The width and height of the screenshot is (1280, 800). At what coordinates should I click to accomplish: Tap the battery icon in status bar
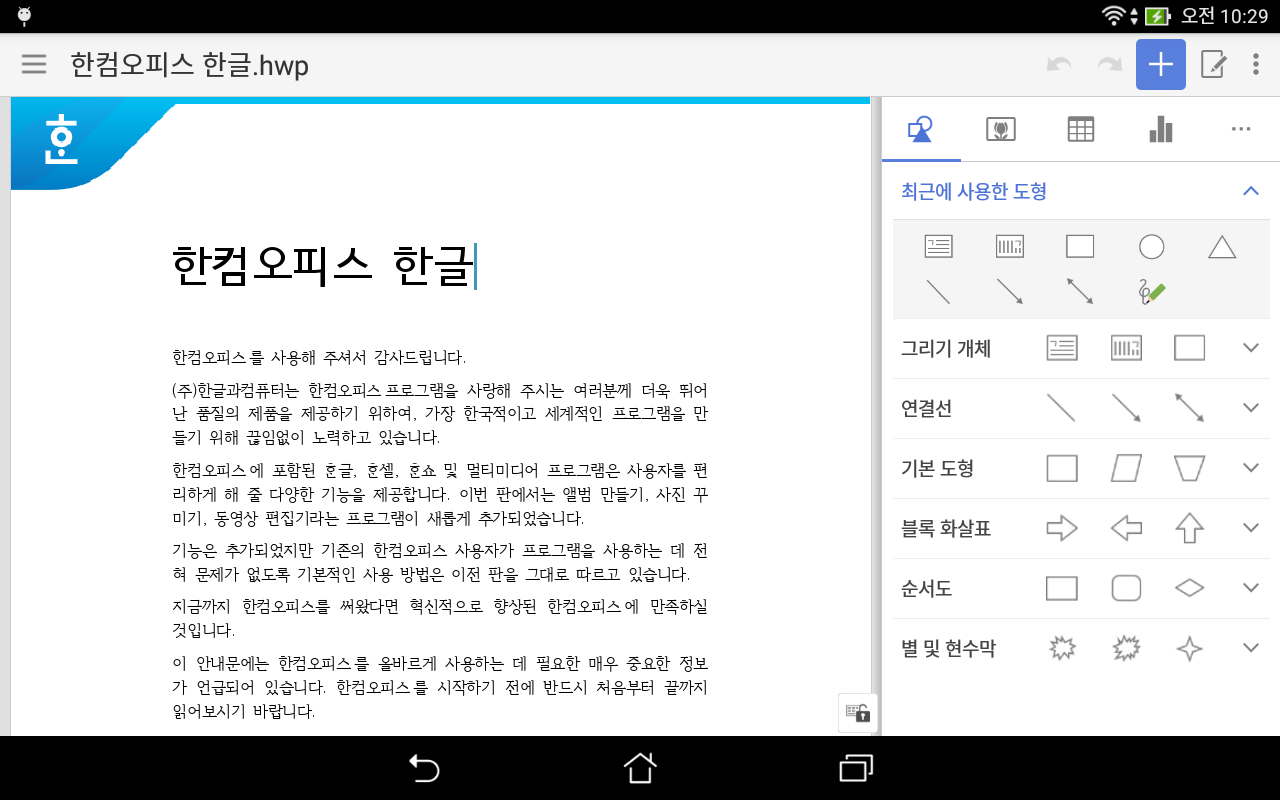[x=1157, y=16]
